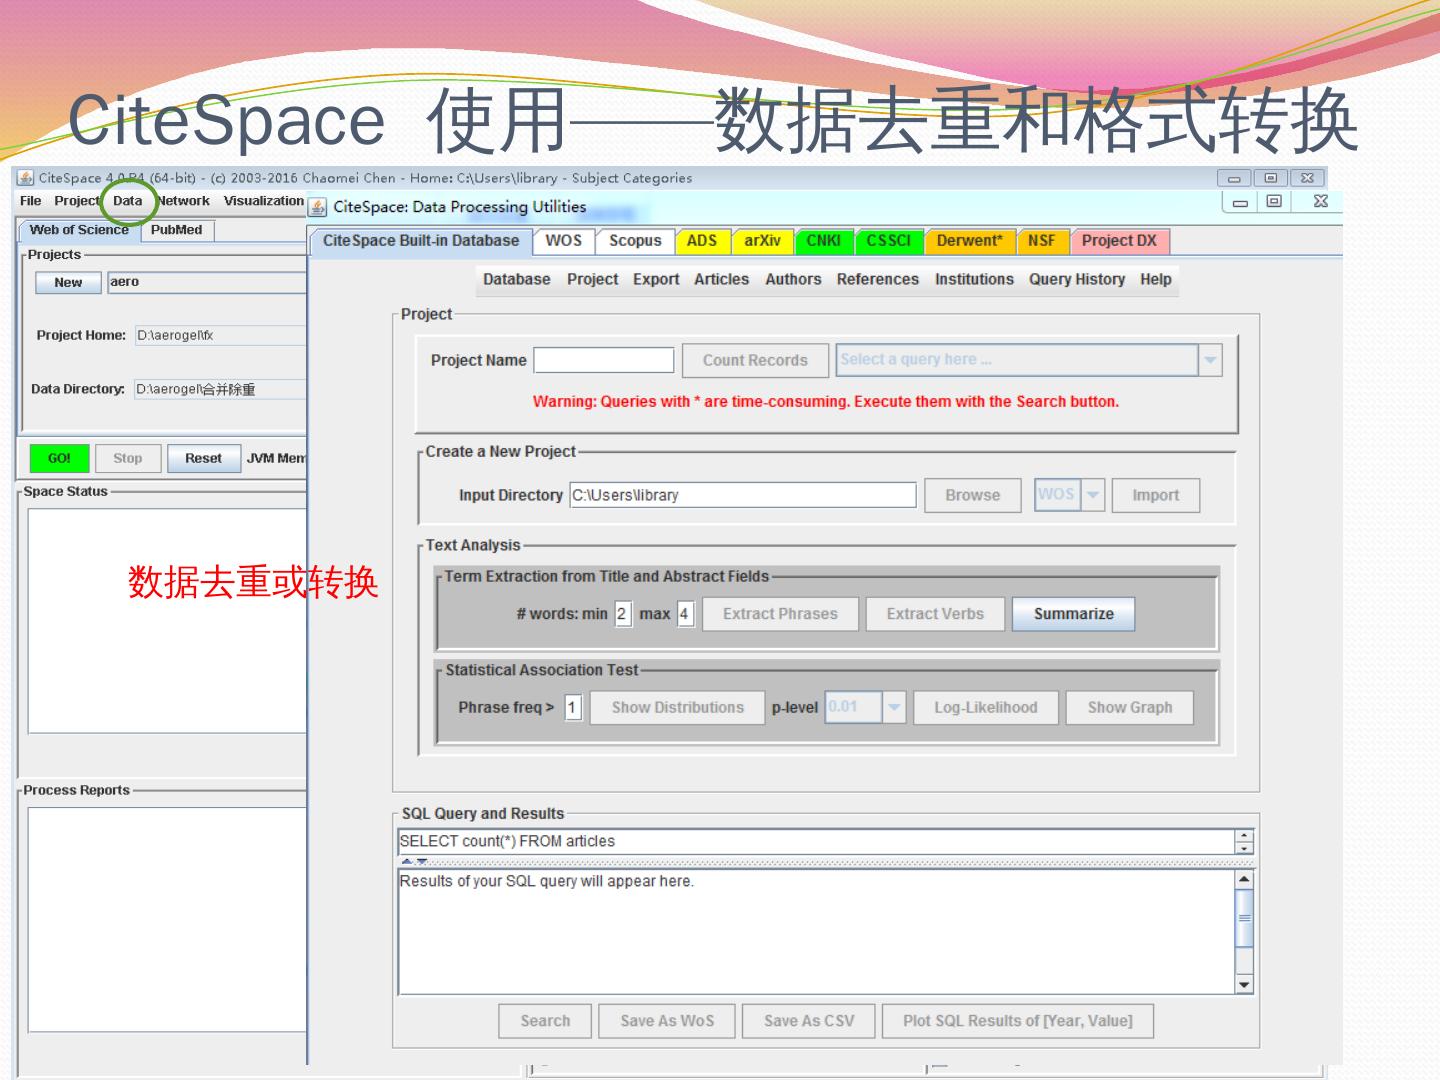Click Save As CSV button

coord(809,1021)
